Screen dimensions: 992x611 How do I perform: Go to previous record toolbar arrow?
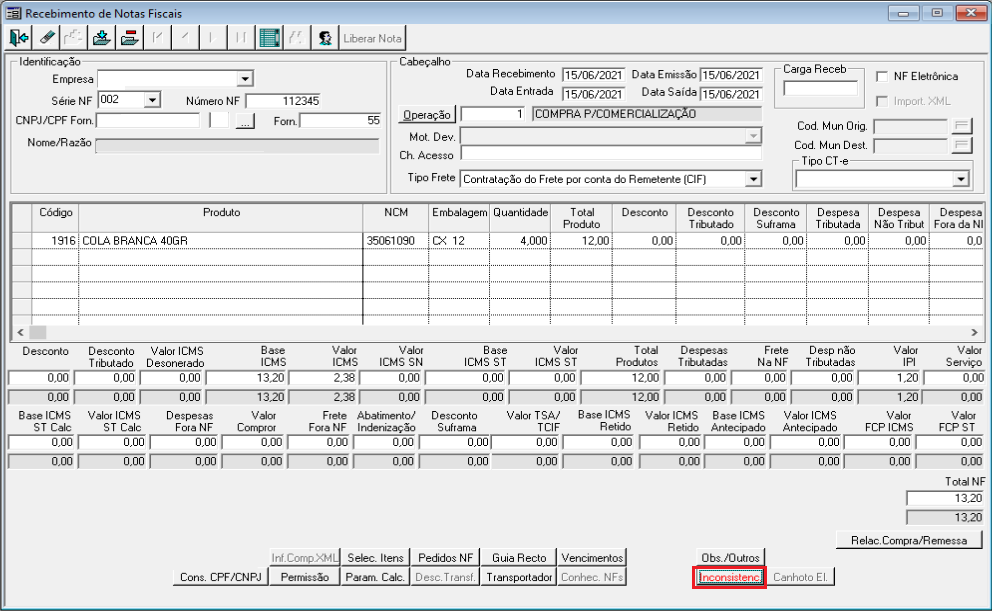pos(185,38)
